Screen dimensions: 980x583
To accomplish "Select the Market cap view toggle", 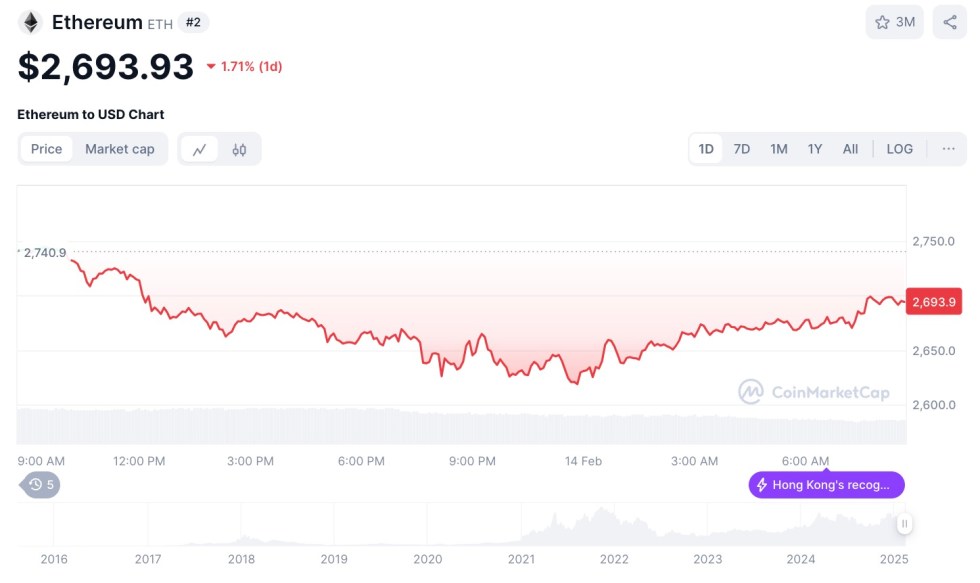I will [120, 149].
